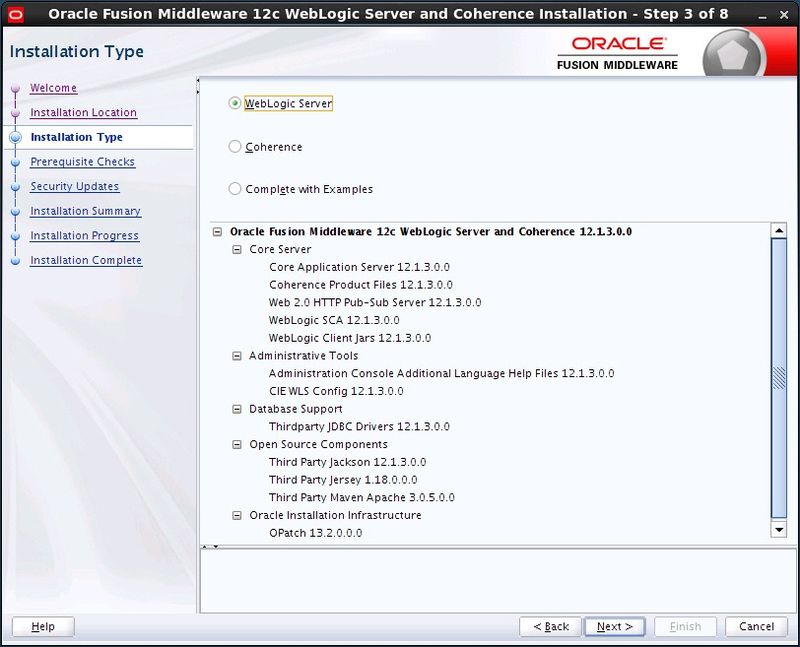Viewport: 800px width, 647px height.
Task: Click the Open Source Components label
Action: tap(318, 444)
